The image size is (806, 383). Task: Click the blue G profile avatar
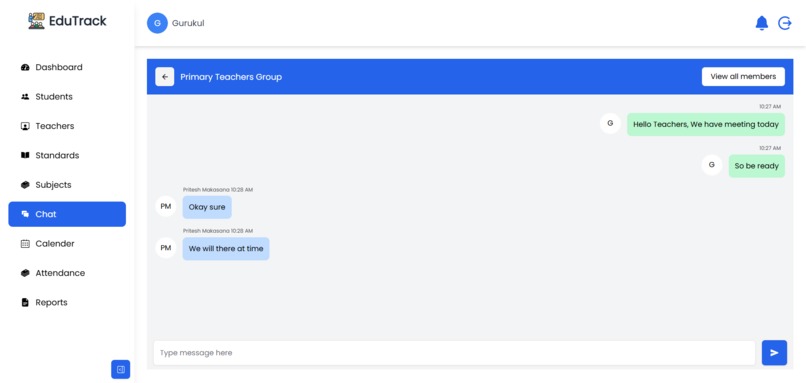[x=157, y=23]
